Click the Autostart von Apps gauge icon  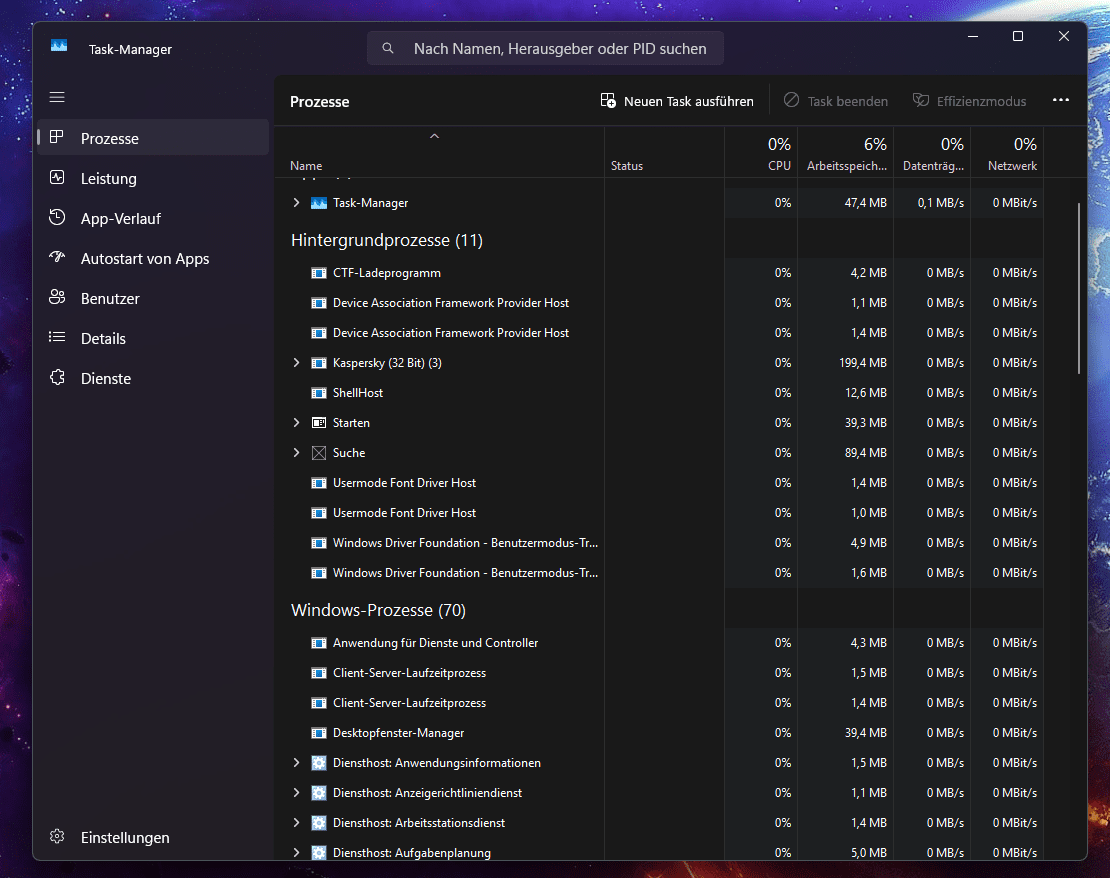tap(57, 257)
